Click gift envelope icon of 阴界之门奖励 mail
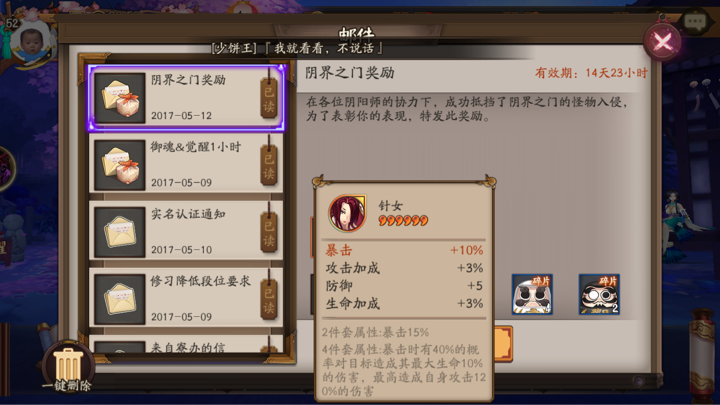720x405 pixels. (x=119, y=98)
